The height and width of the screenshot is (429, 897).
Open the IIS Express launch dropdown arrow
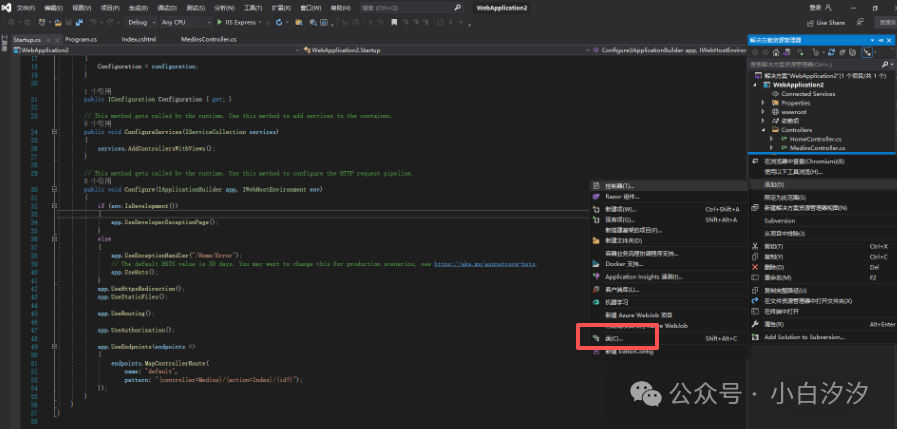point(260,22)
